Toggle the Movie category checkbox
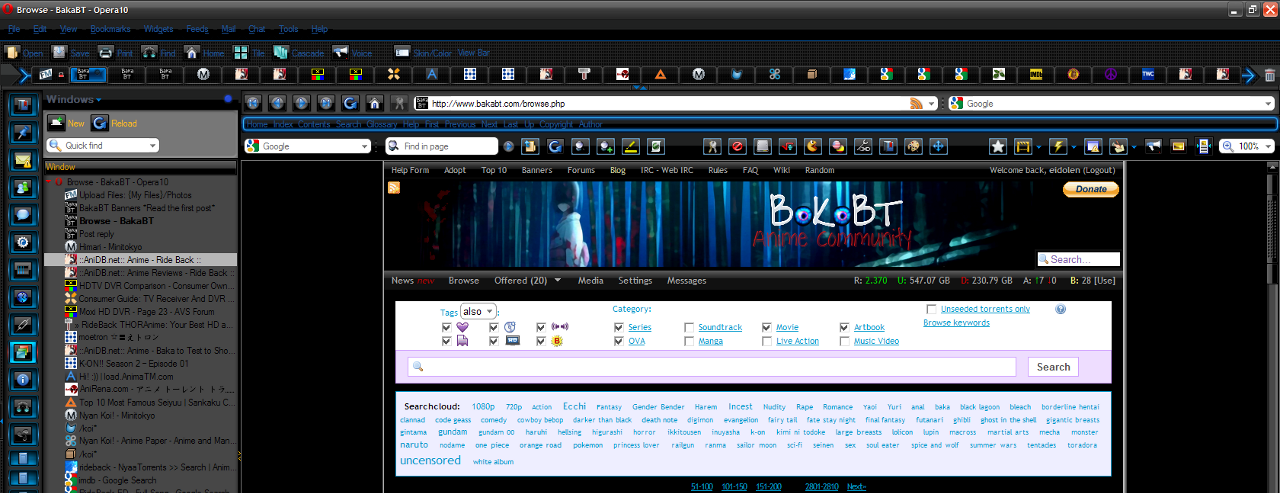Image resolution: width=1280 pixels, height=493 pixels. tap(767, 327)
